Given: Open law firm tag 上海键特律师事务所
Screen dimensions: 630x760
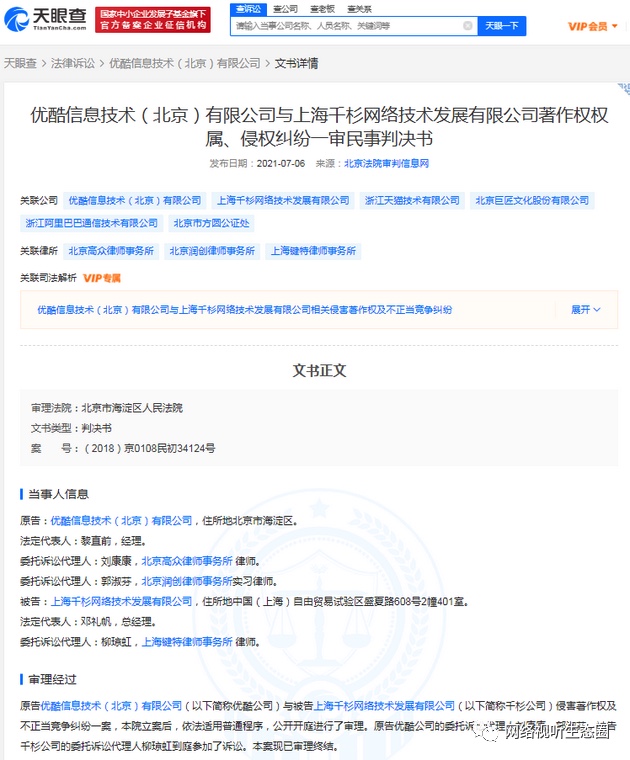Looking at the screenshot, I should (313, 251).
